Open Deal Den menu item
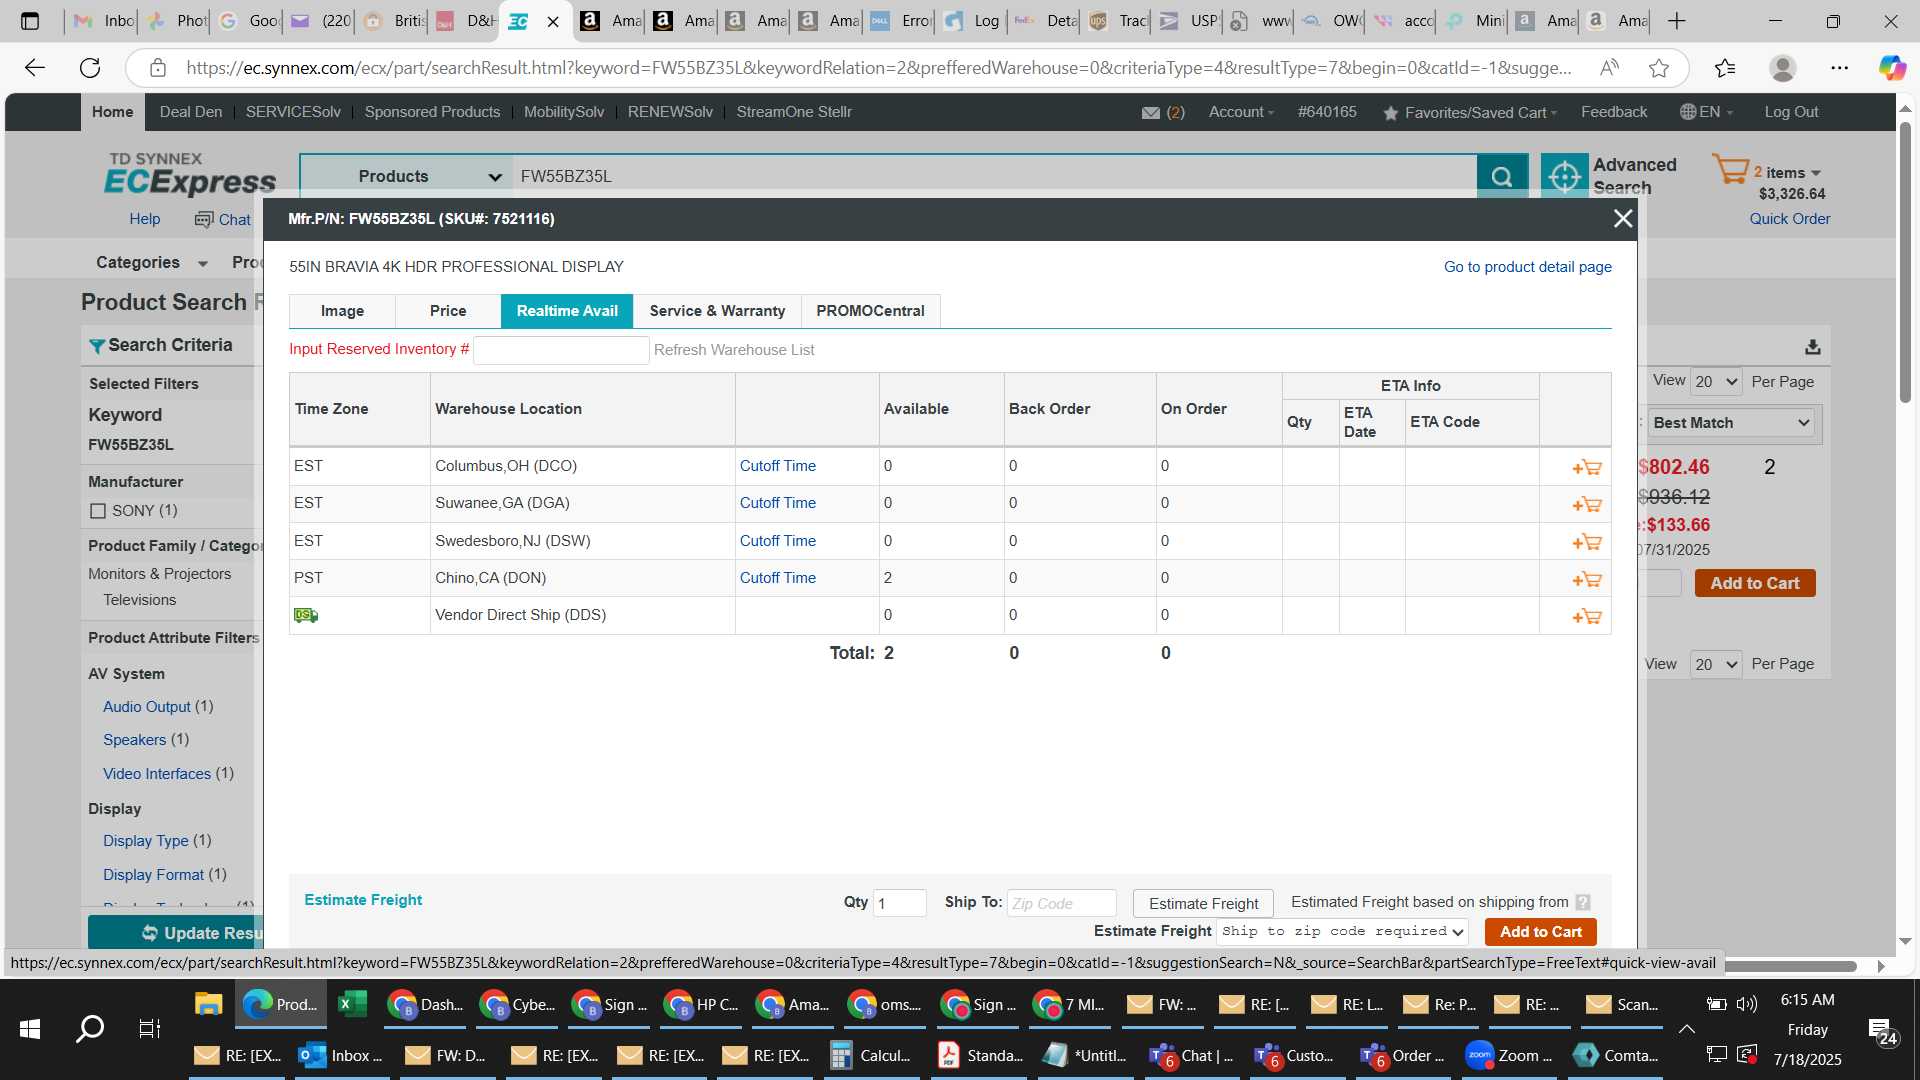This screenshot has width=1920, height=1080. click(191, 112)
